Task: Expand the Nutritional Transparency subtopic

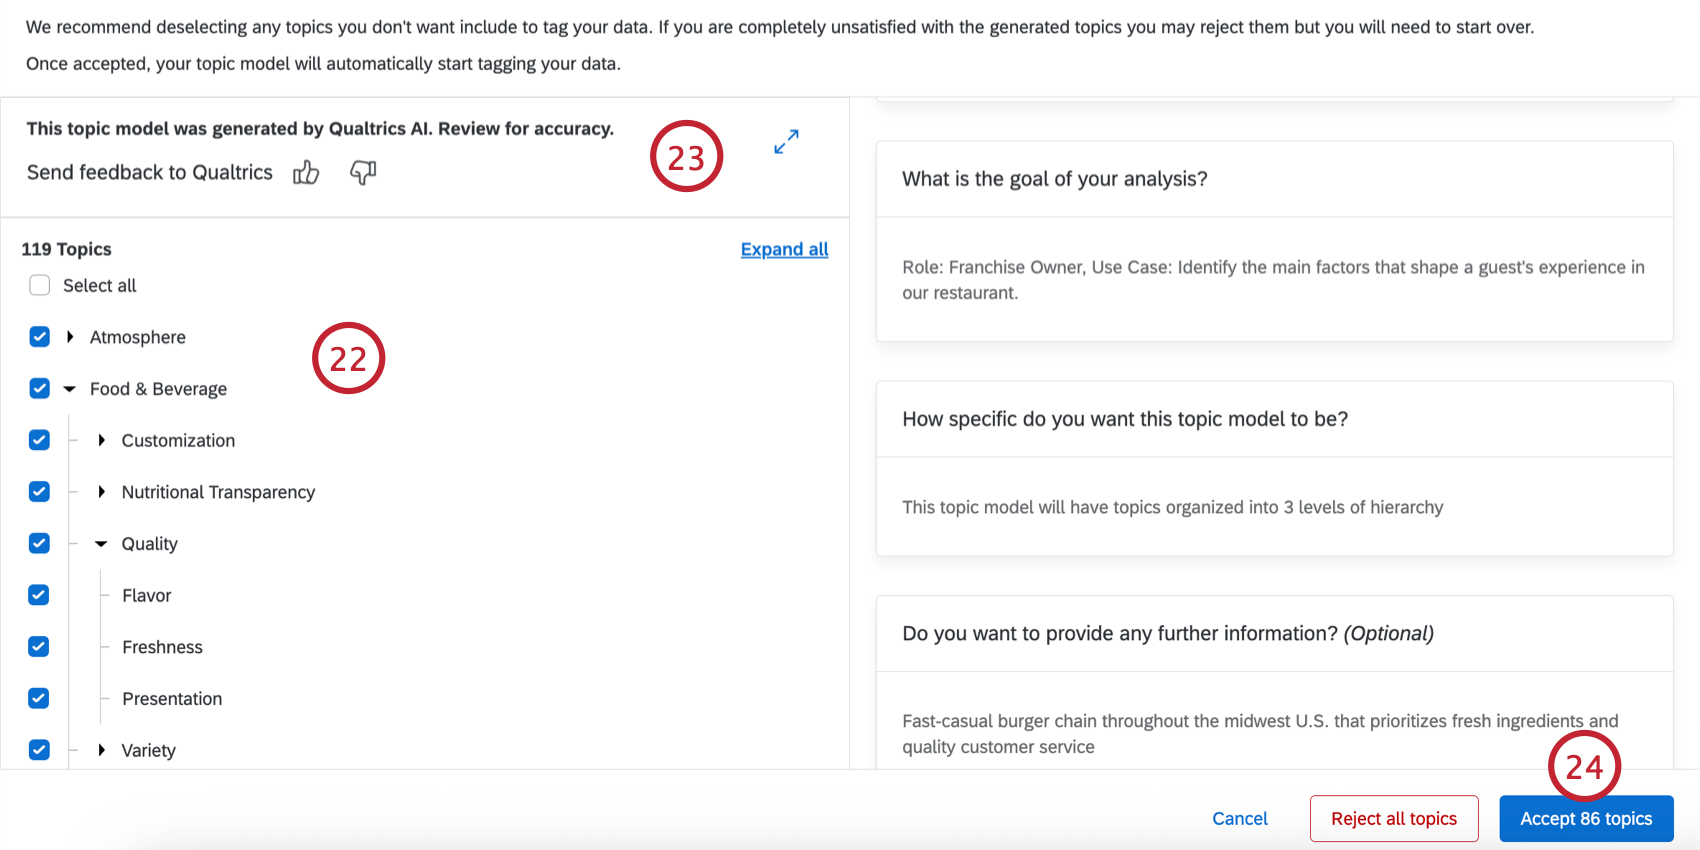Action: click(101, 492)
